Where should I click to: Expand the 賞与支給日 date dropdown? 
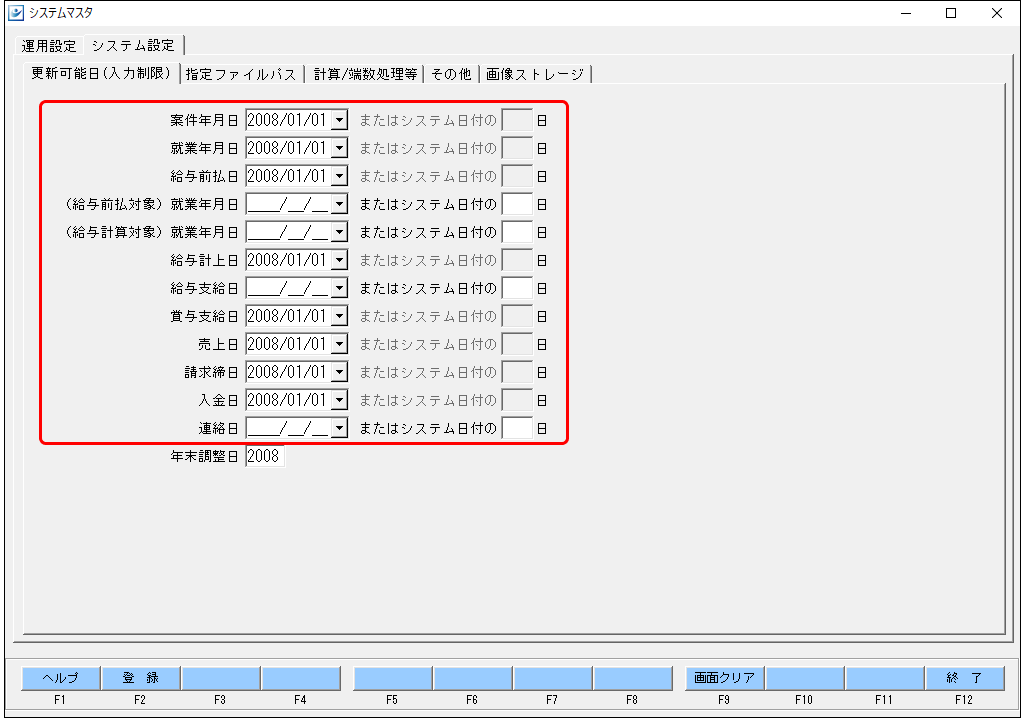(x=340, y=316)
